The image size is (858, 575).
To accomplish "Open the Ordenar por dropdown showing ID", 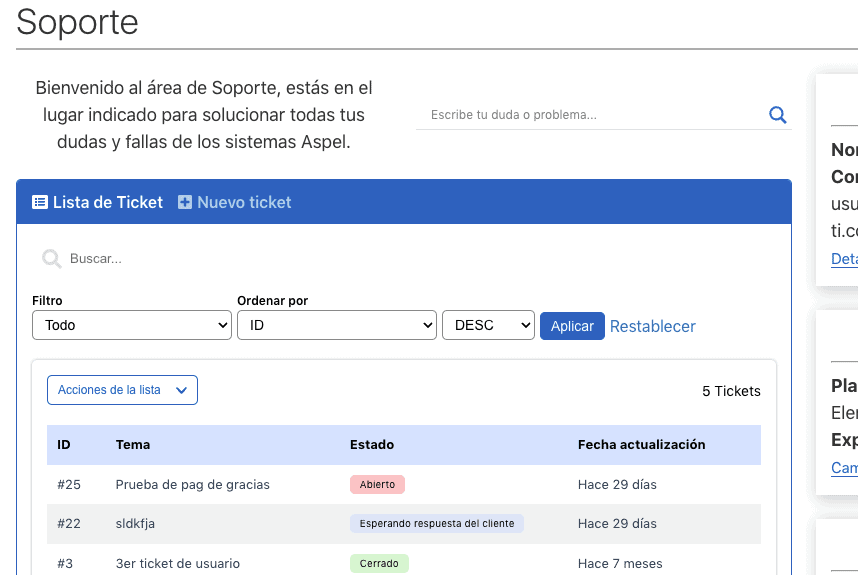I will (x=337, y=326).
